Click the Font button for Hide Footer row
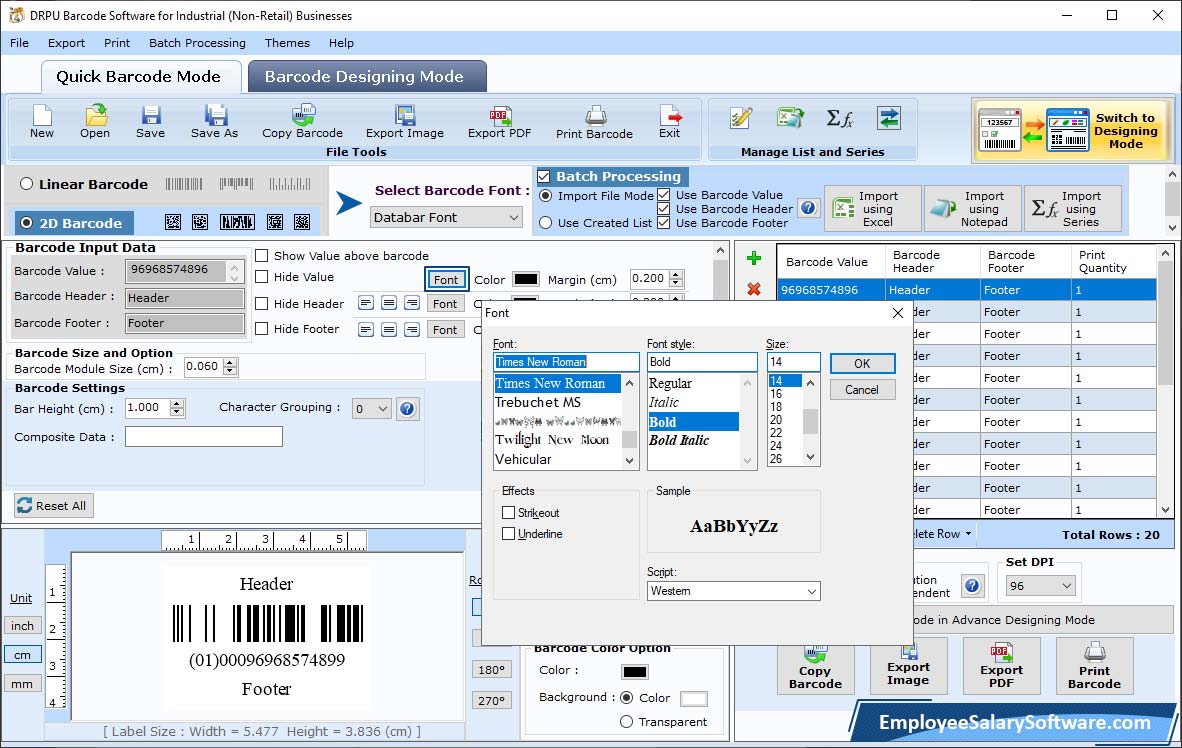 tap(445, 330)
